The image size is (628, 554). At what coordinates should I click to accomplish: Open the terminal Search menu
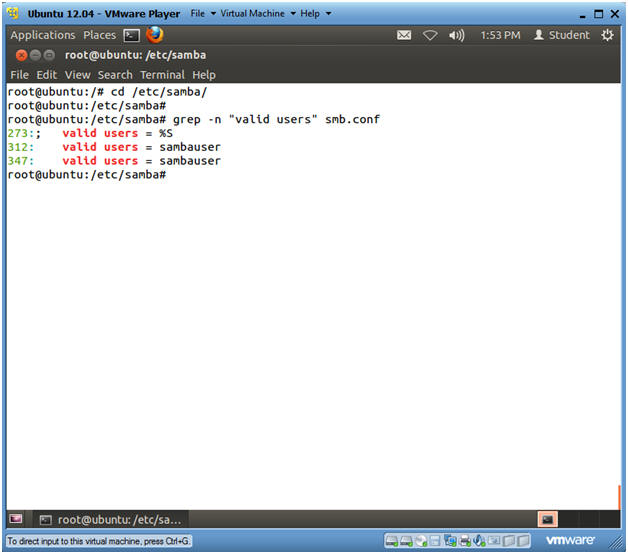click(x=115, y=75)
